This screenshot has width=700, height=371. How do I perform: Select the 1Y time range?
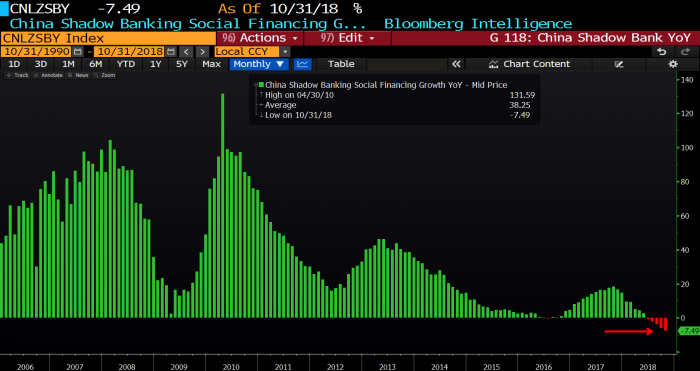tap(155, 64)
